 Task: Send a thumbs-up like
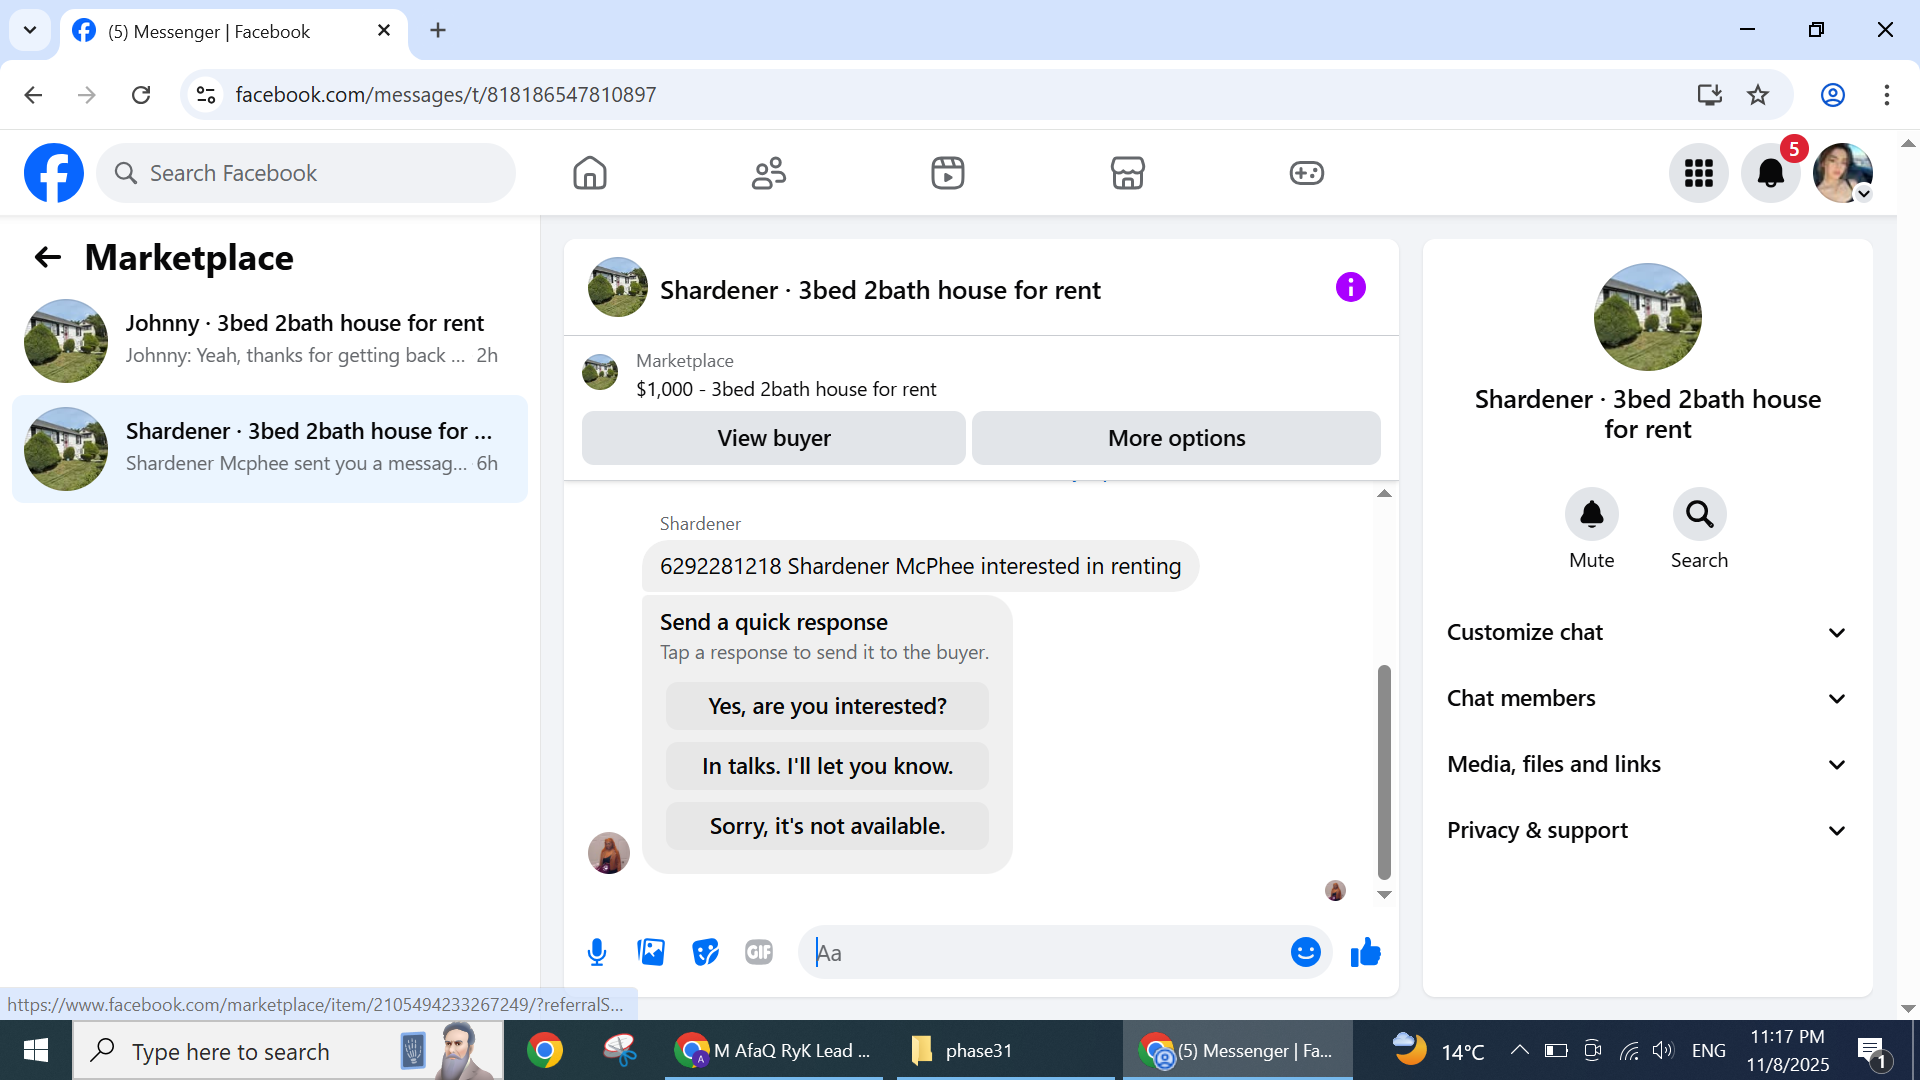click(x=1365, y=952)
